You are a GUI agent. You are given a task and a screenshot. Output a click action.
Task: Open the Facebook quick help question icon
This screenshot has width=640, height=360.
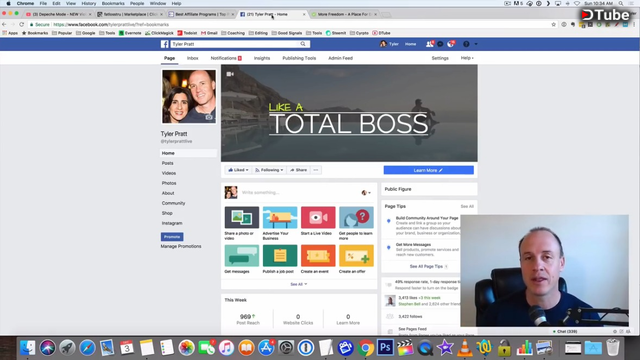click(x=466, y=44)
